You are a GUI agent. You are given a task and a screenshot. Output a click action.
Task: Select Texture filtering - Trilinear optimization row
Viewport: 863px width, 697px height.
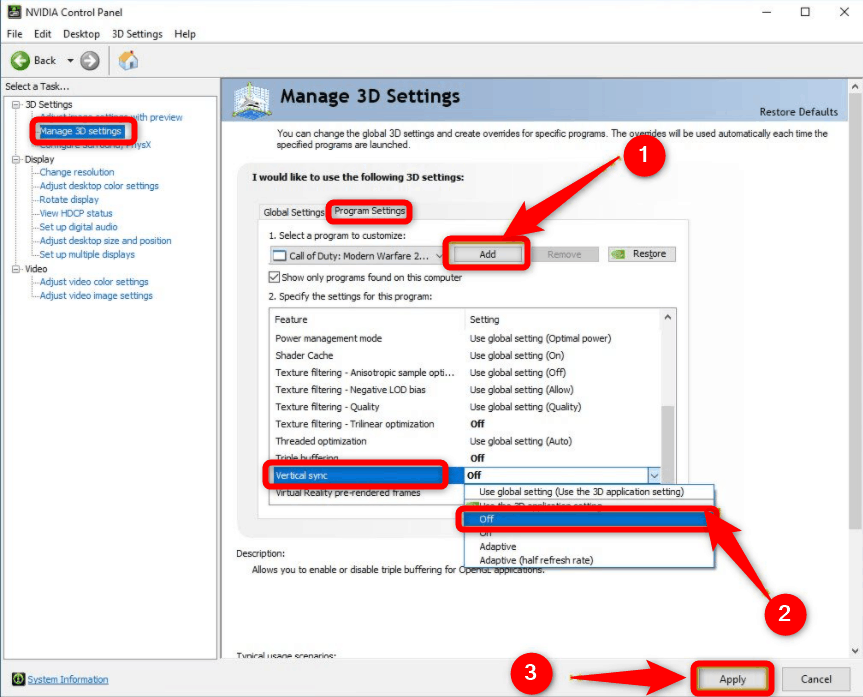click(x=465, y=424)
